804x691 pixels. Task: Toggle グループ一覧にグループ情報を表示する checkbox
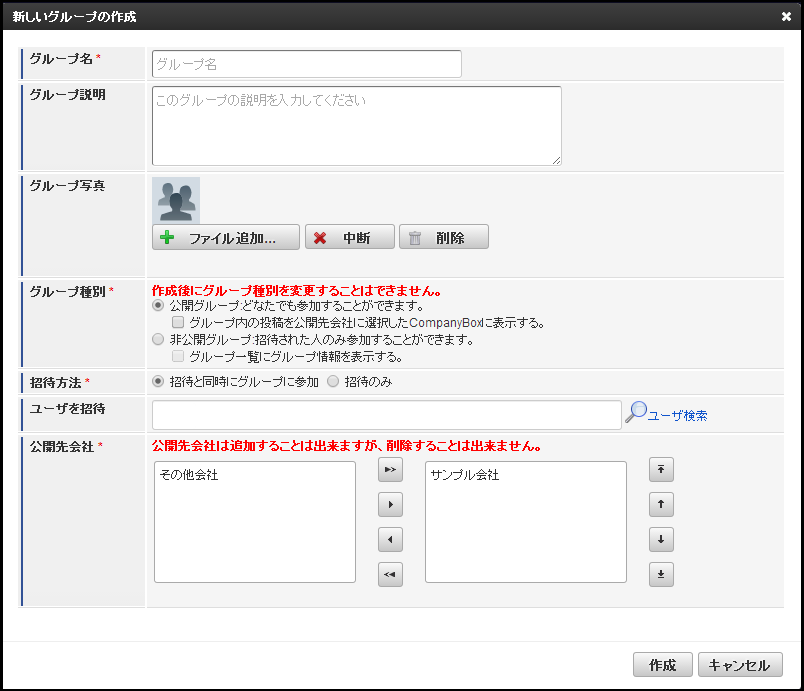click(178, 356)
